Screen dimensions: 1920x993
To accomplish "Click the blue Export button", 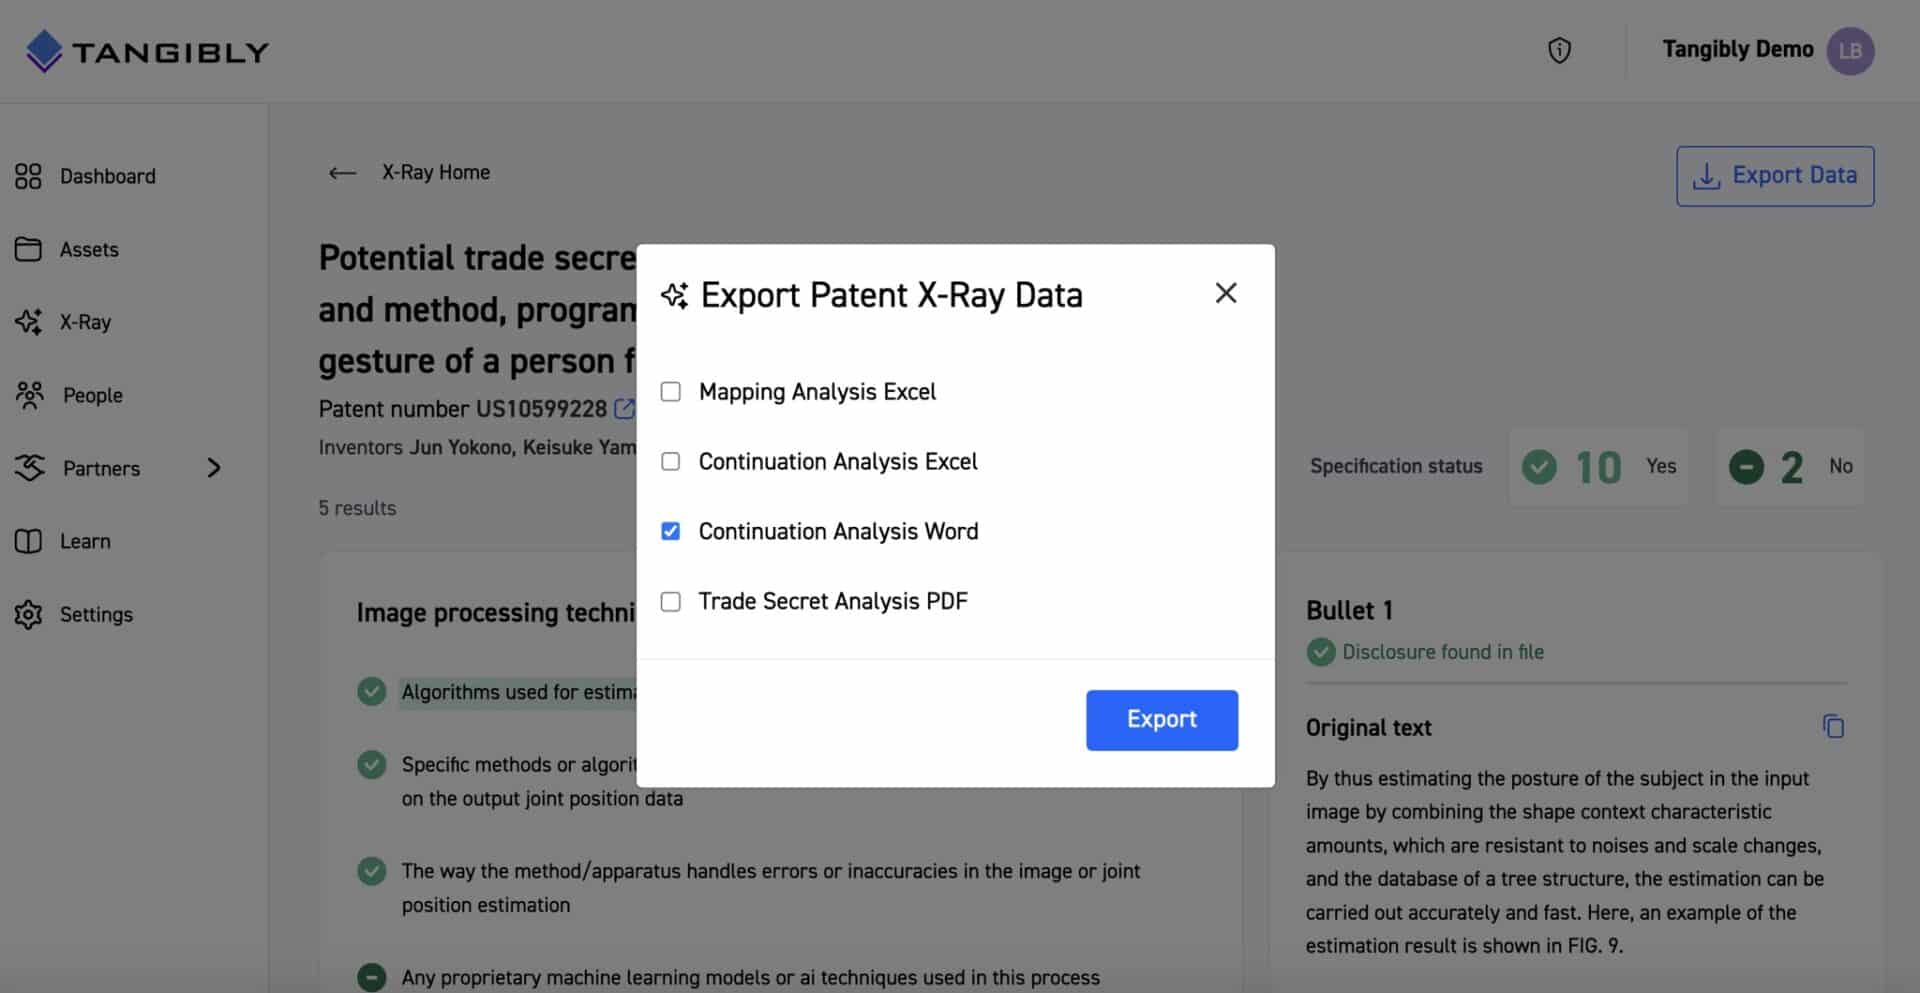I will tap(1161, 720).
